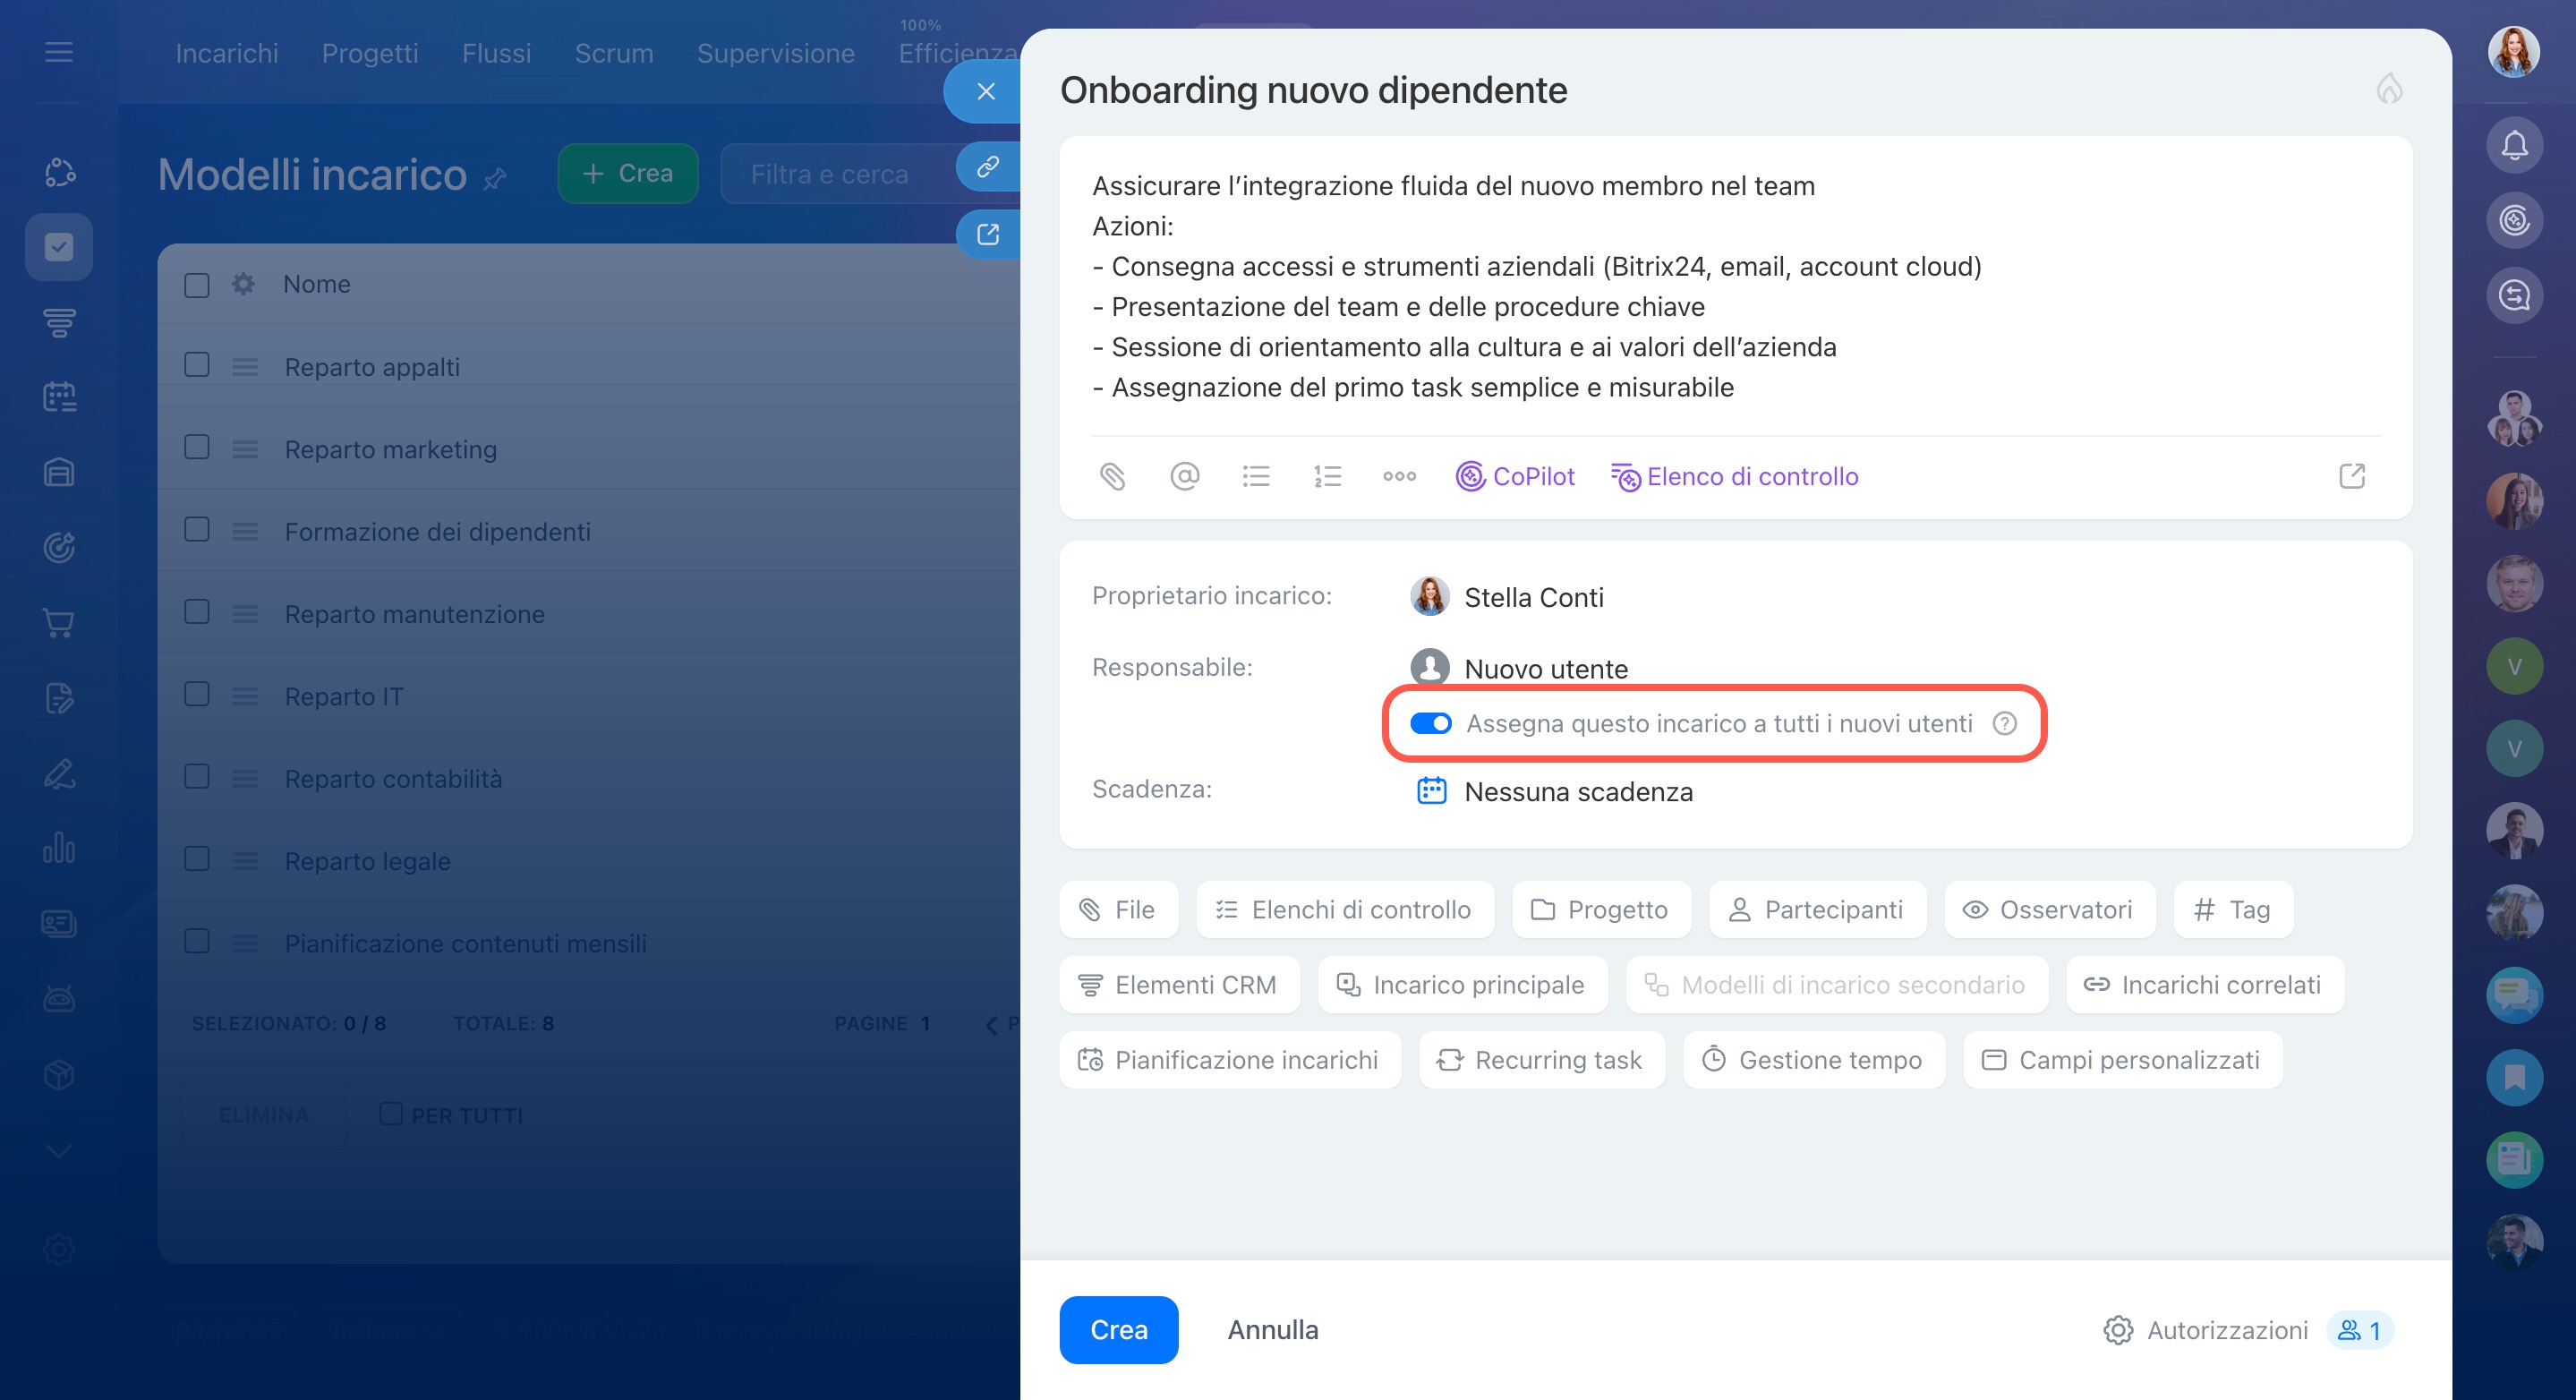Image resolution: width=2576 pixels, height=1400 pixels.
Task: Switch to the Scrum tab
Action: 613,53
